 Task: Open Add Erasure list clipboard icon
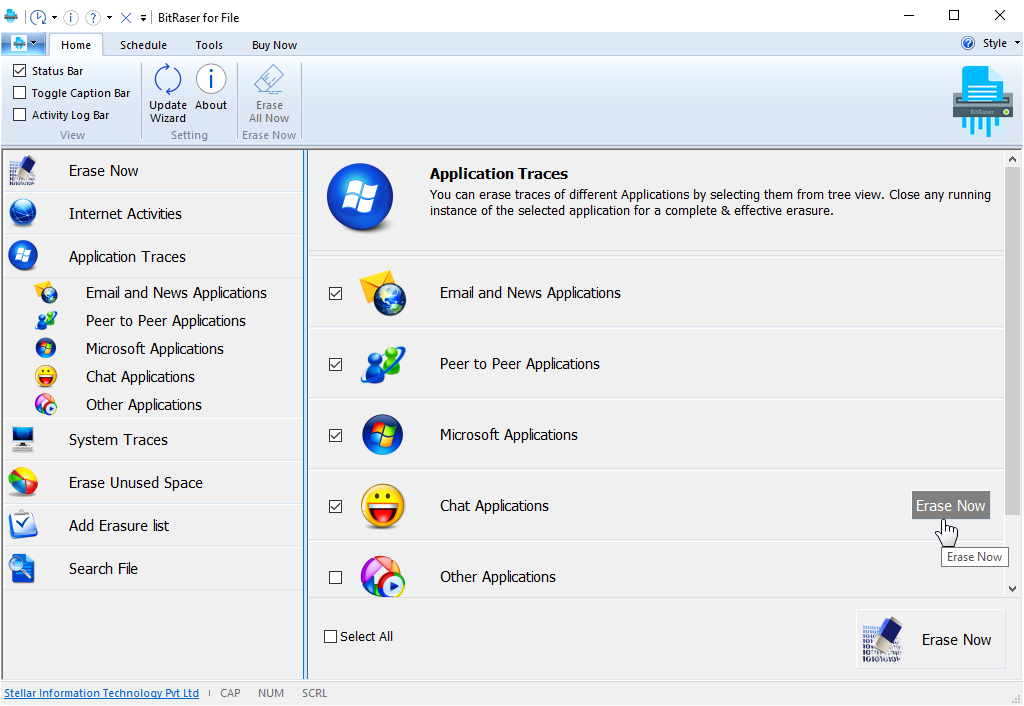(23, 525)
